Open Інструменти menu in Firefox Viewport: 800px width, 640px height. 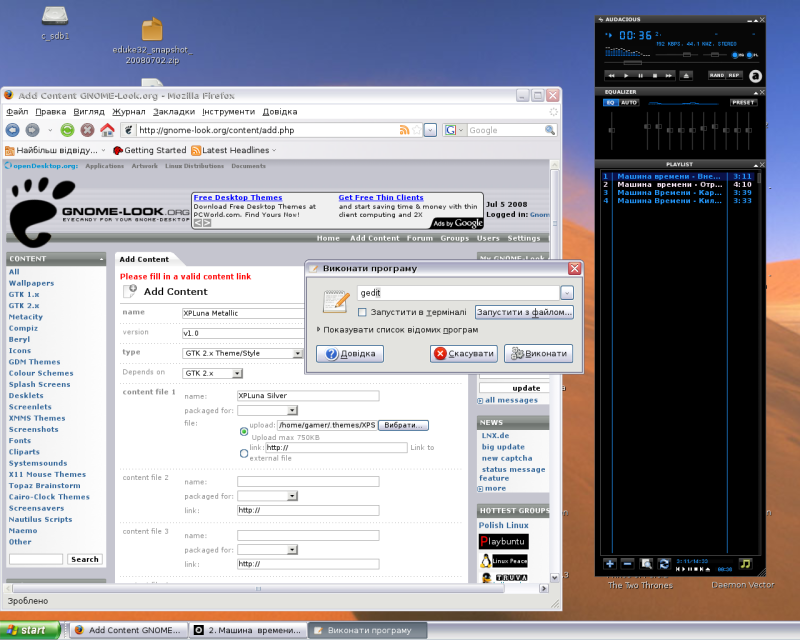coord(228,112)
